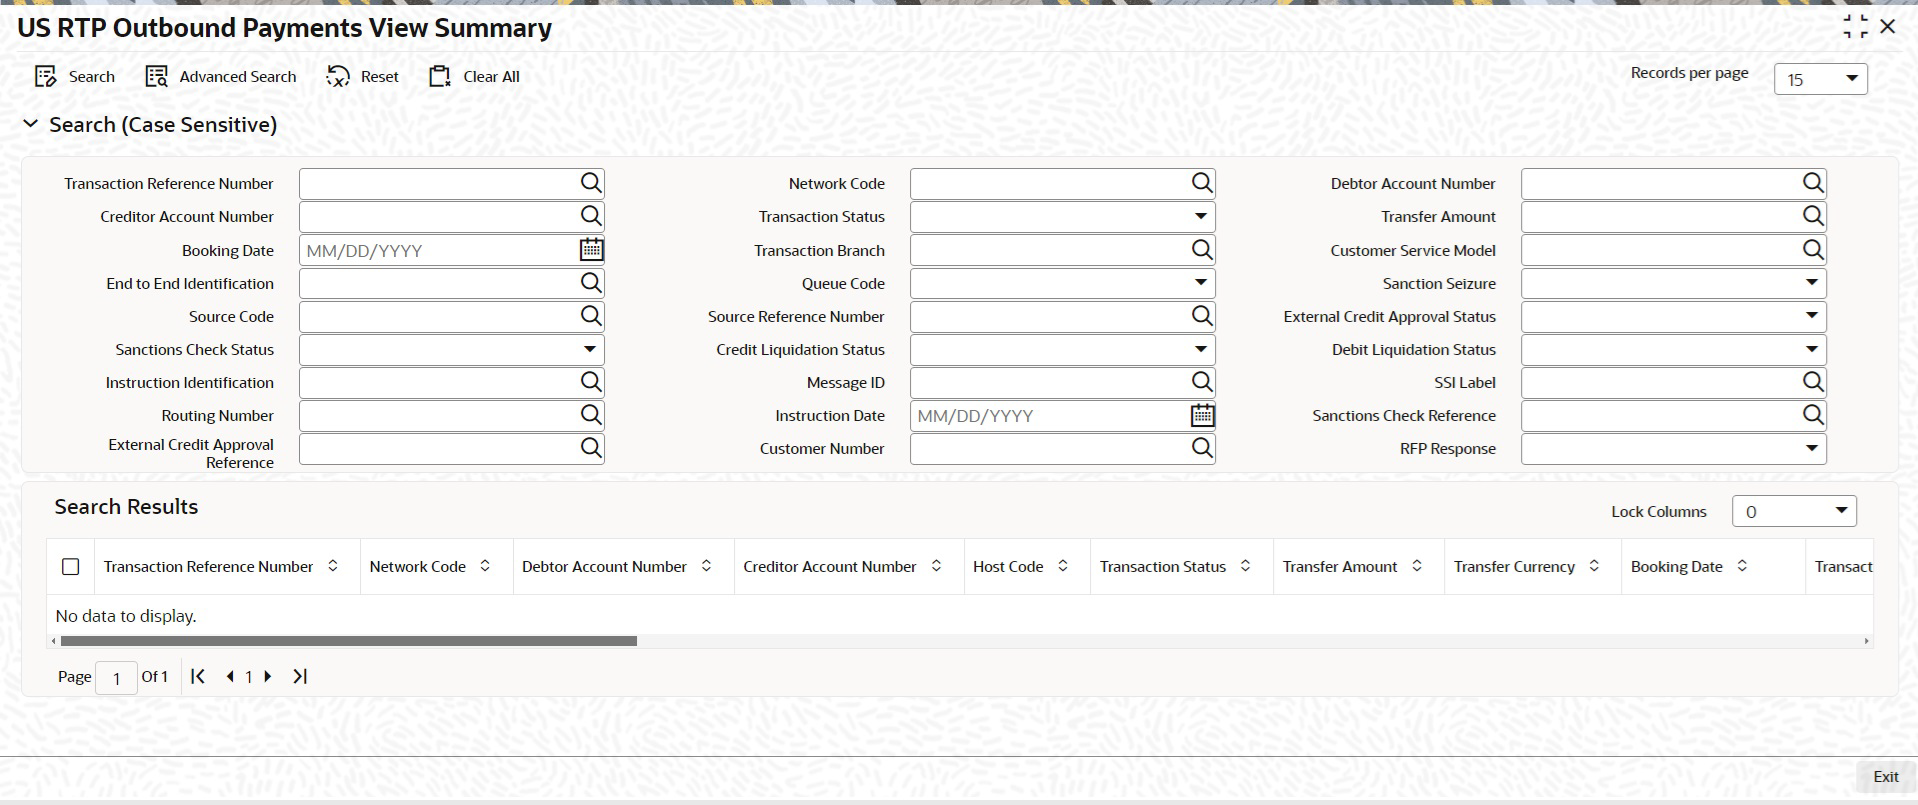The width and height of the screenshot is (1918, 805).
Task: Open lookup for Sanctions Check Reference
Action: pos(1813,415)
